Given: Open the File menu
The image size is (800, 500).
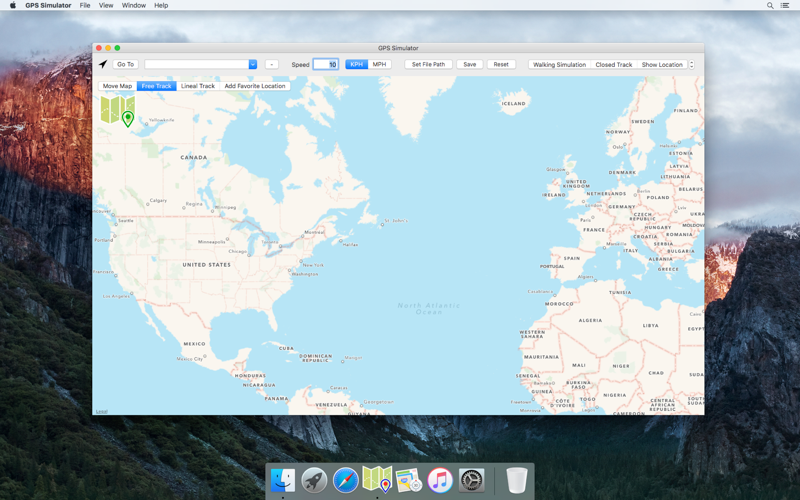Looking at the screenshot, I should pyautogui.click(x=85, y=5).
